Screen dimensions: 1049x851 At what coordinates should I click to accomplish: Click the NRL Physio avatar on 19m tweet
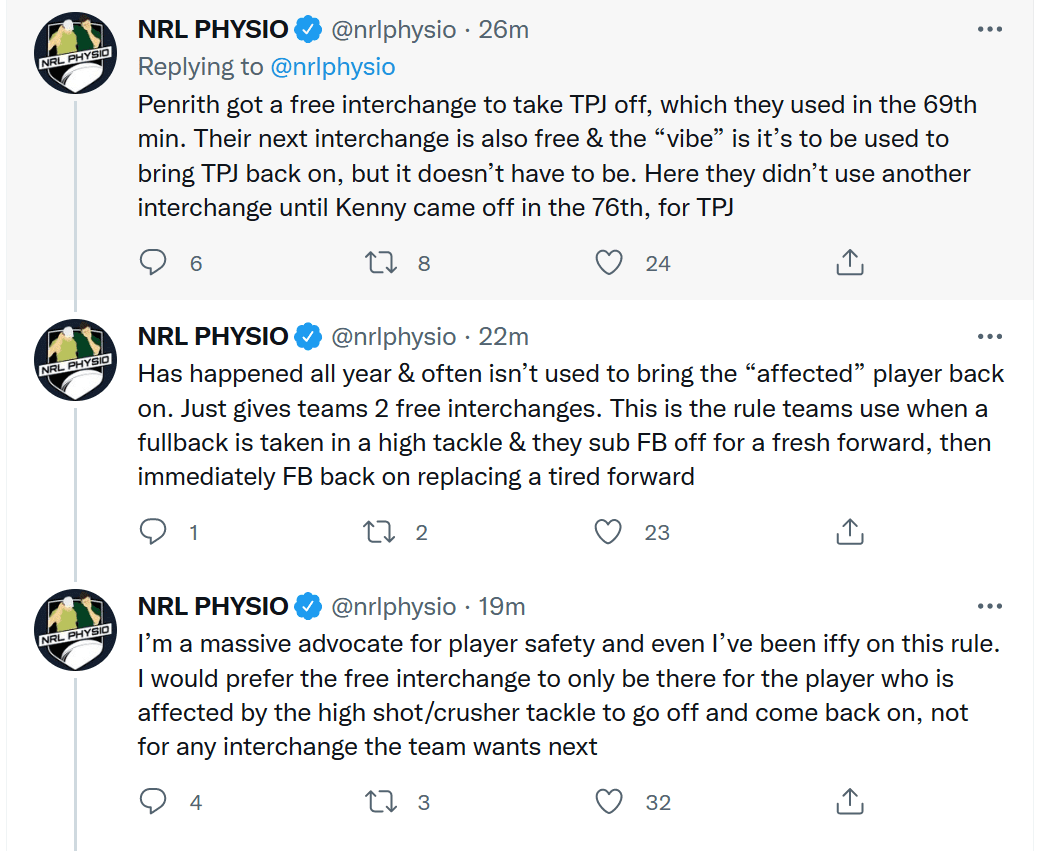[x=75, y=630]
